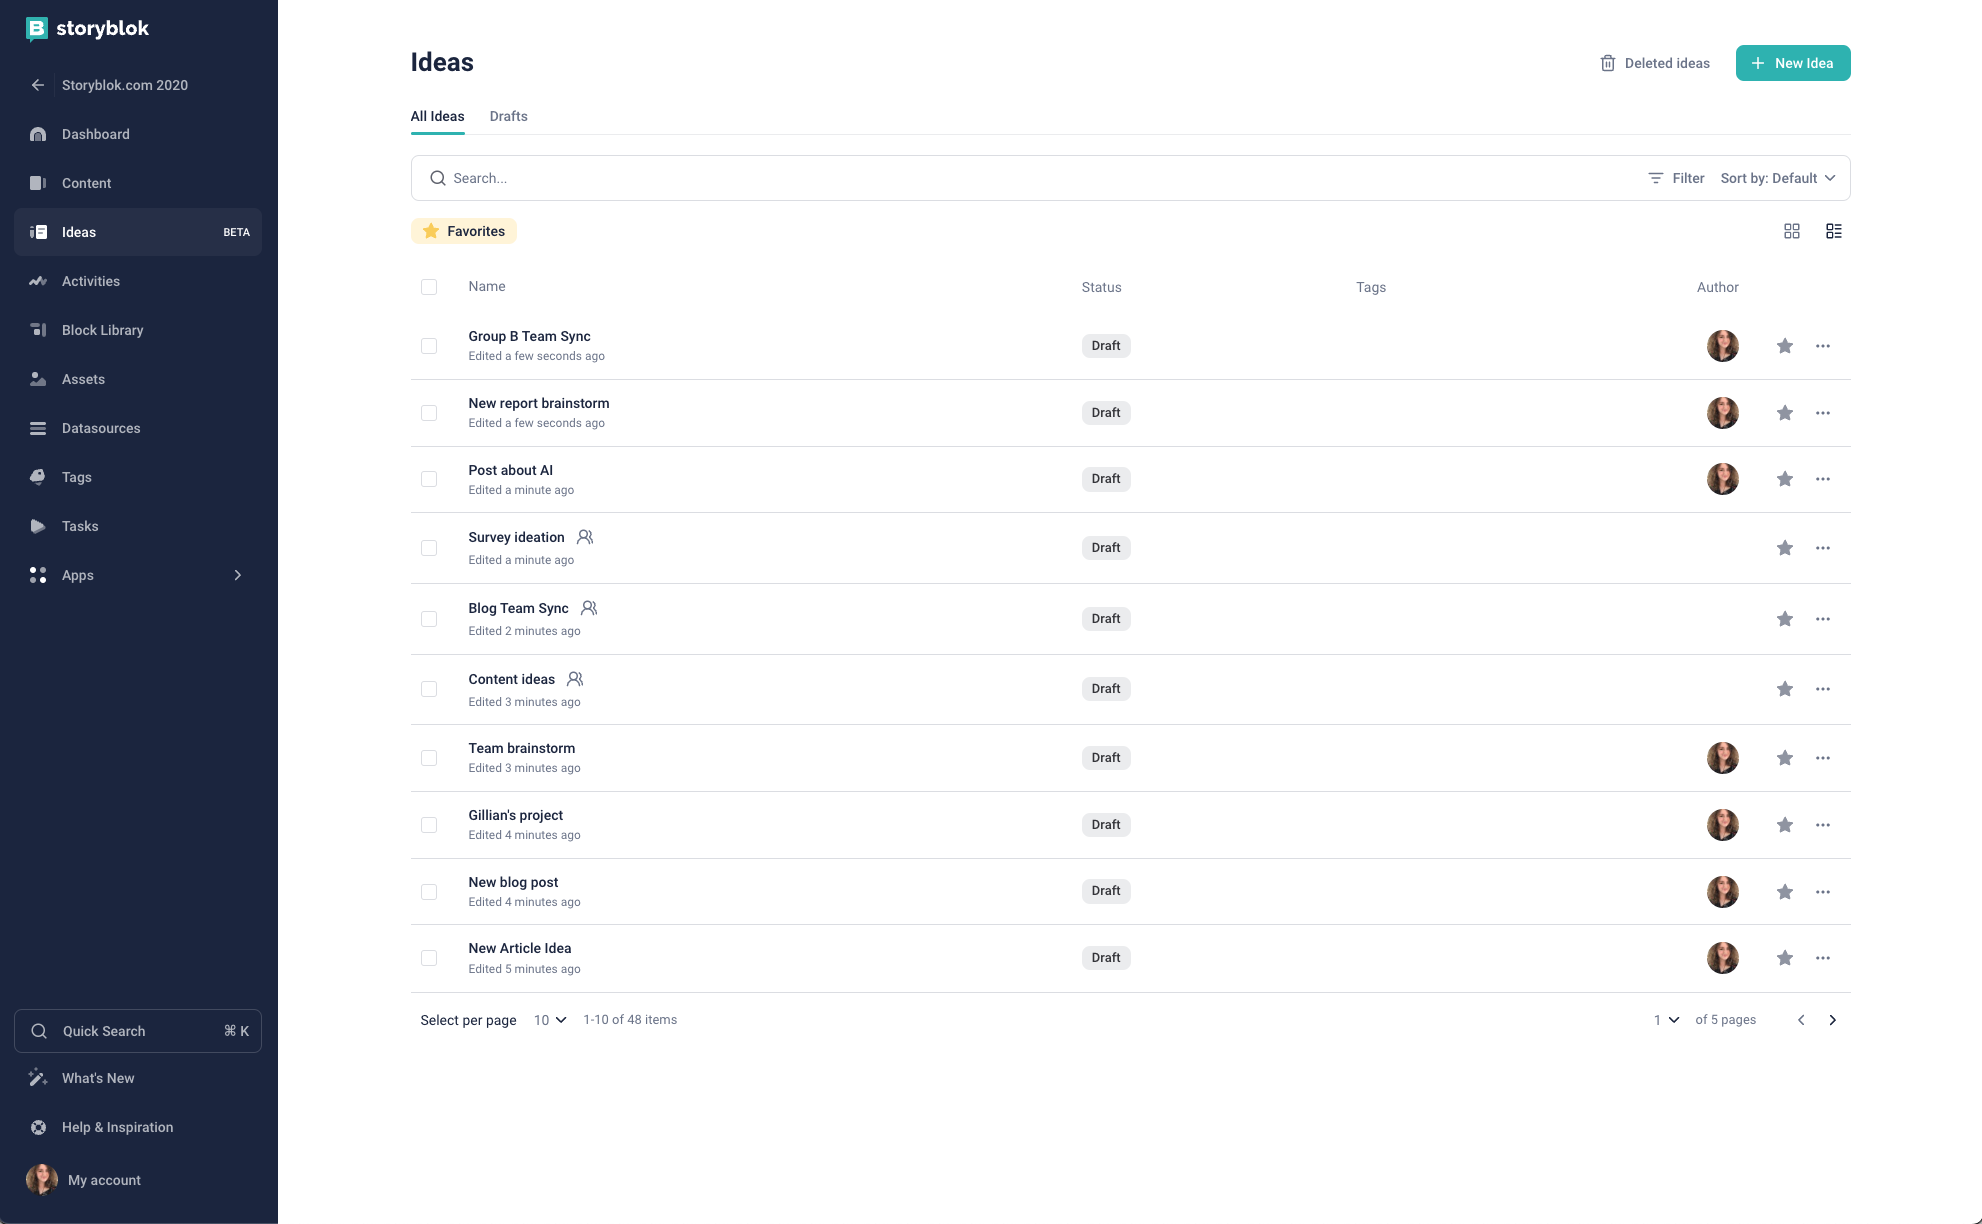Switch to the Drafts tab
The image size is (1982, 1224).
click(x=508, y=116)
